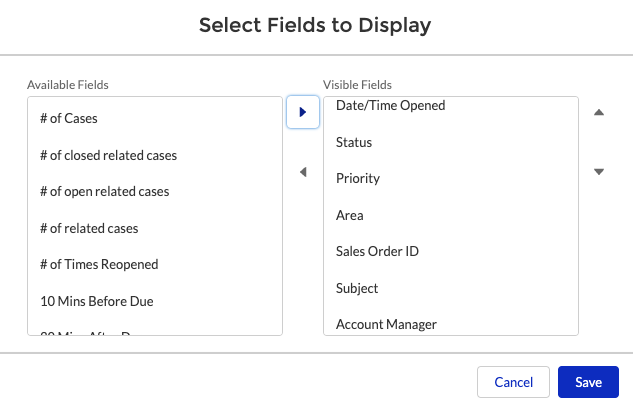This screenshot has height=406, width=633.
Task: Choose '# of open related cases' field
Action: click(155, 191)
